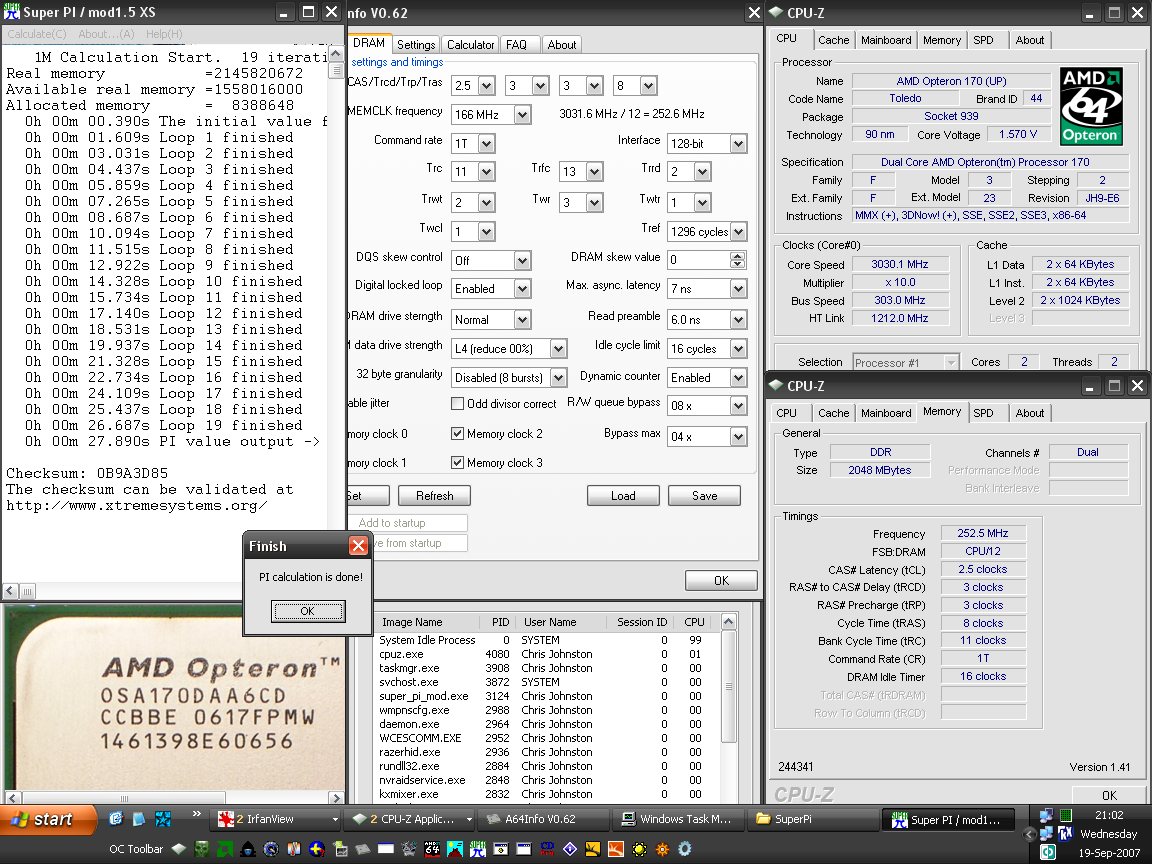The width and height of the screenshot is (1152, 864).
Task: Open the round clock gauge icon in OC Toolbar
Action: (271, 849)
